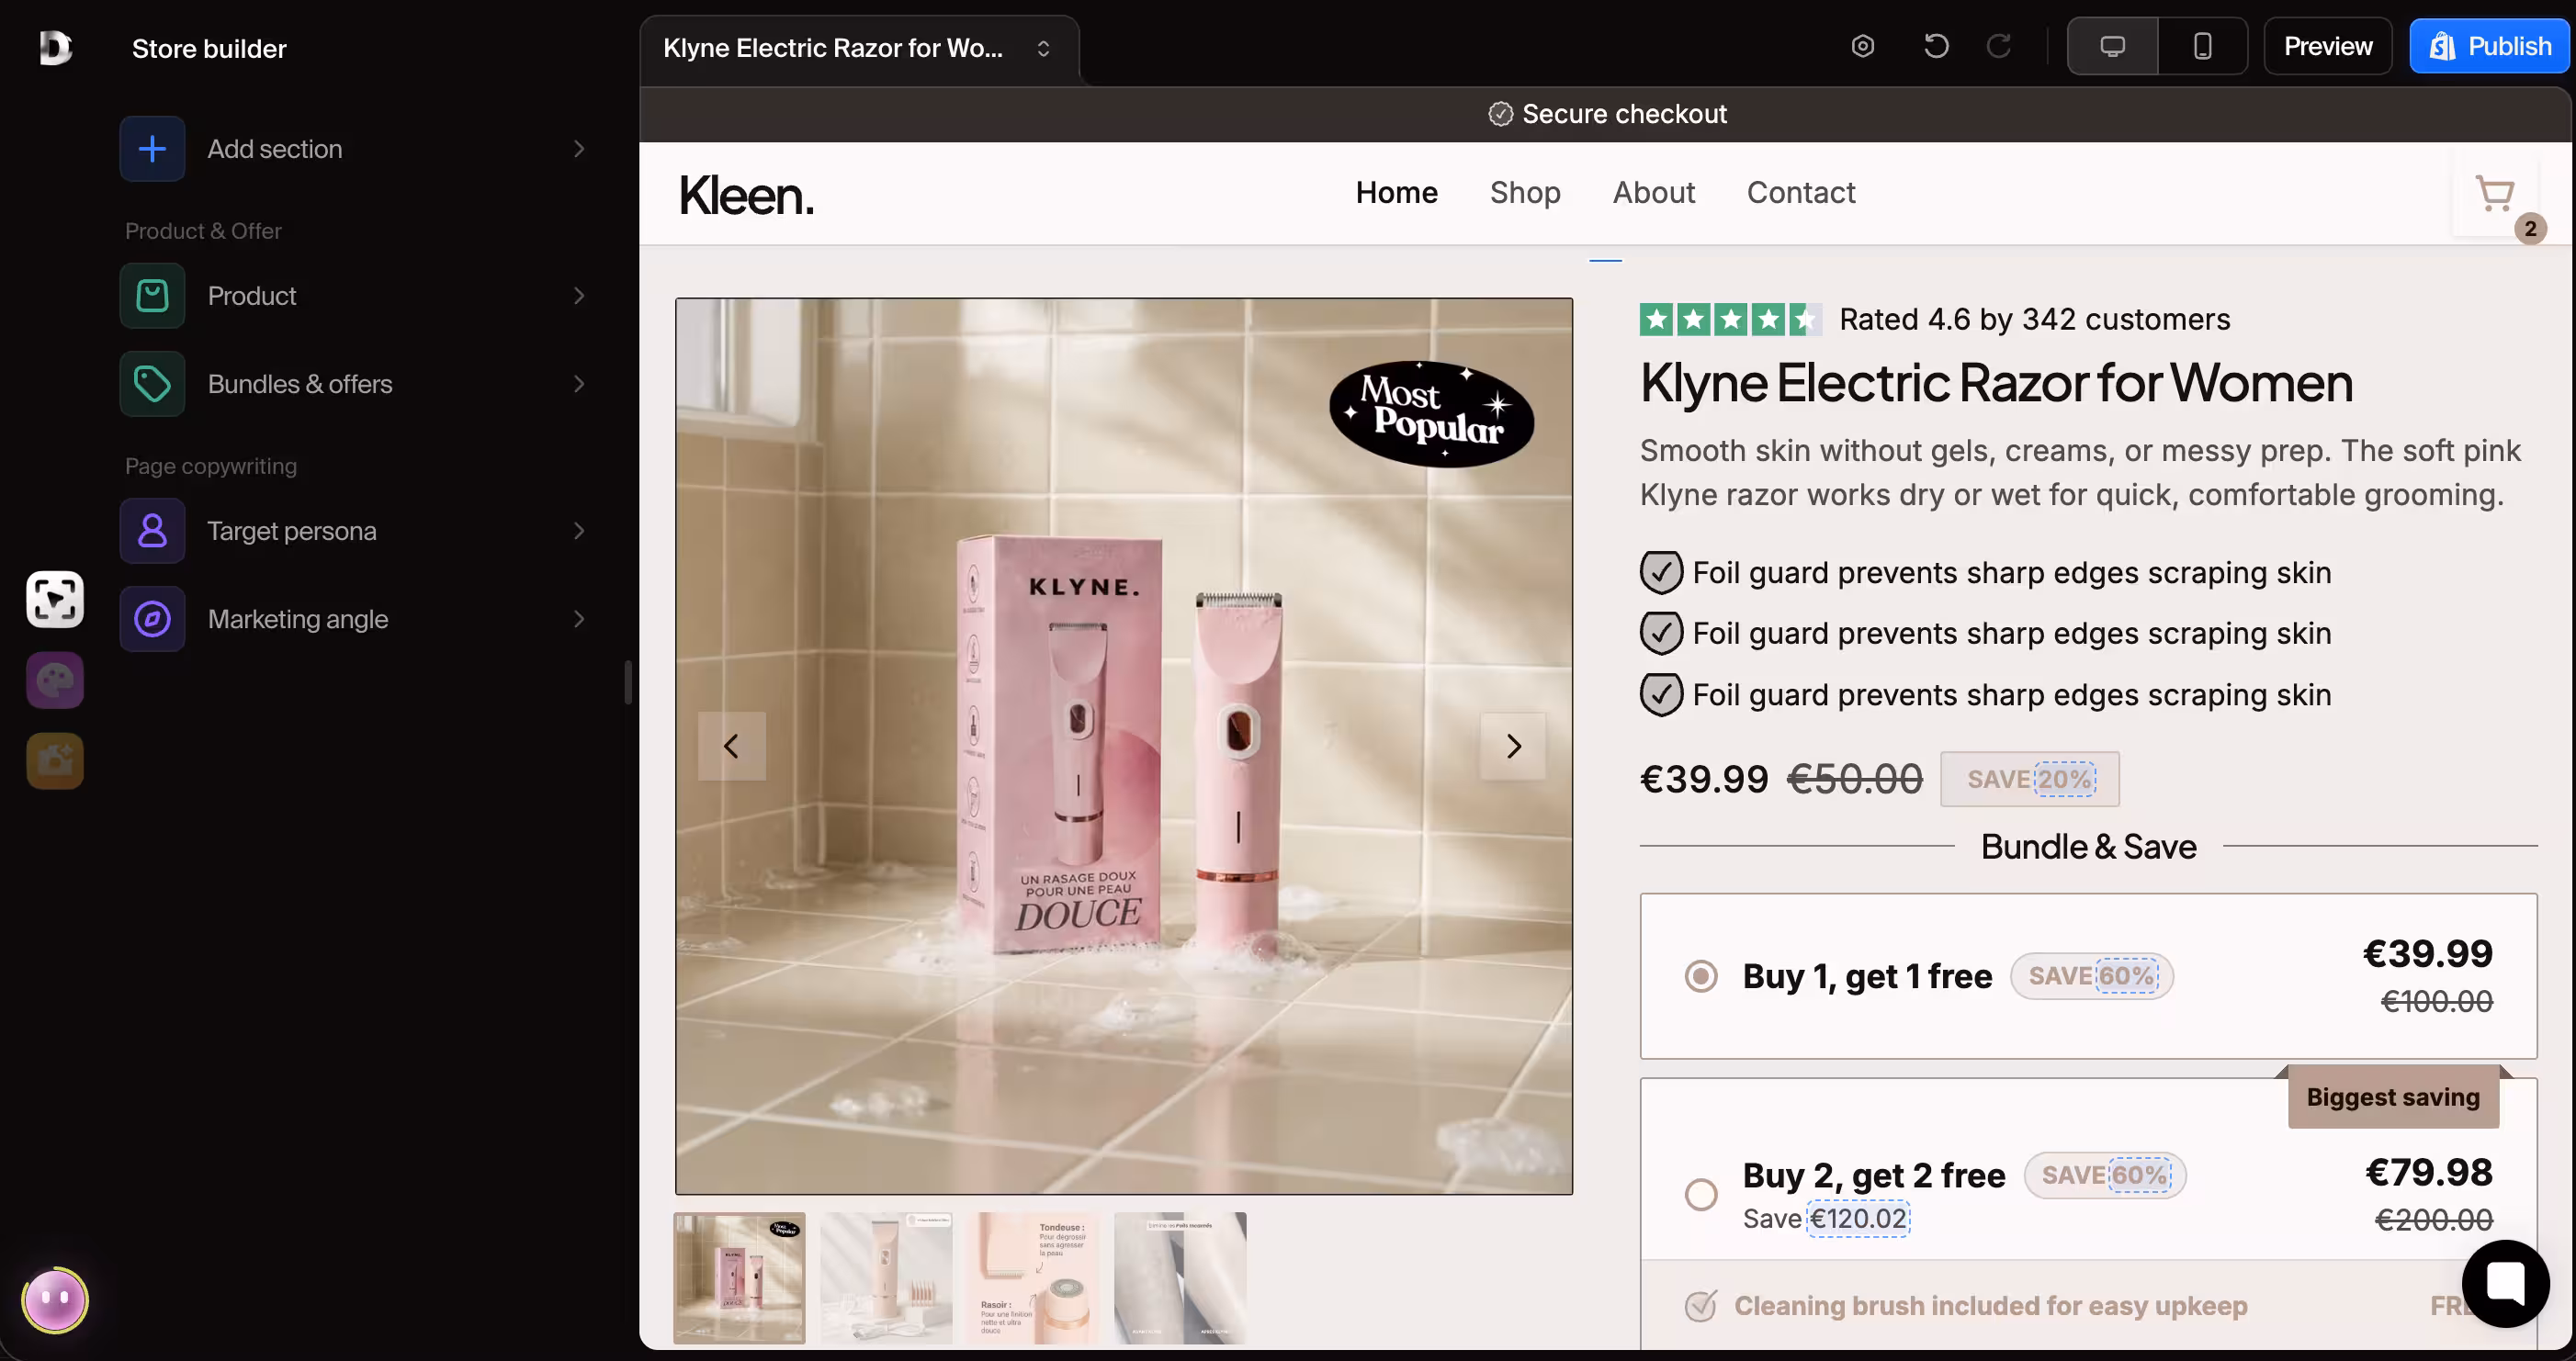Image resolution: width=2576 pixels, height=1361 pixels.
Task: Click the Preview button
Action: (2327, 46)
